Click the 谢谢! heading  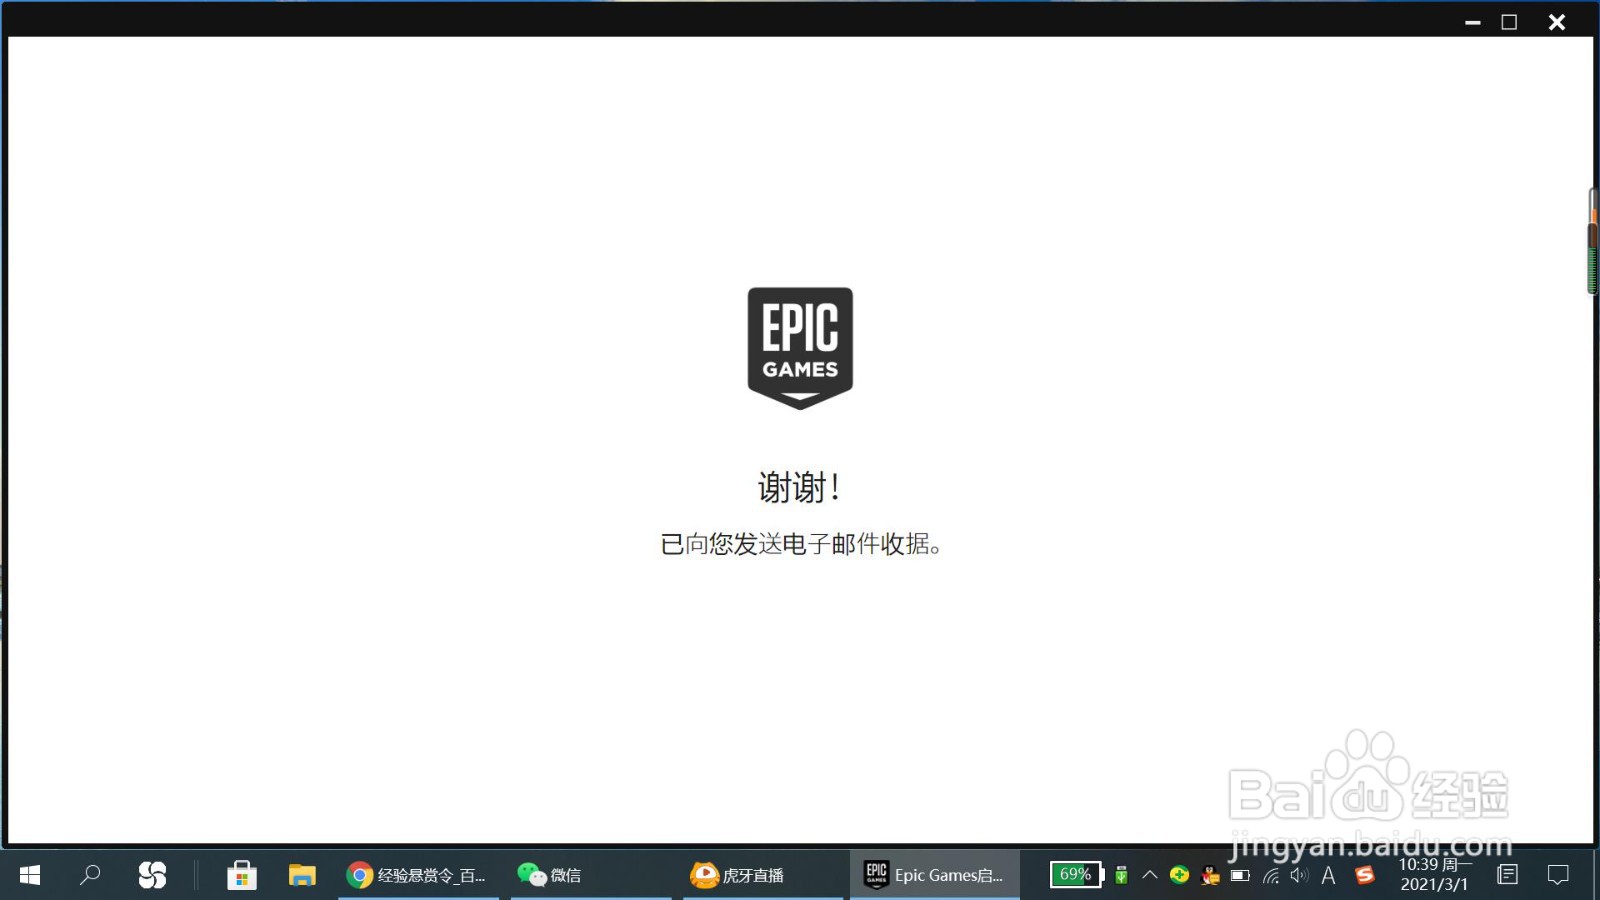click(799, 488)
